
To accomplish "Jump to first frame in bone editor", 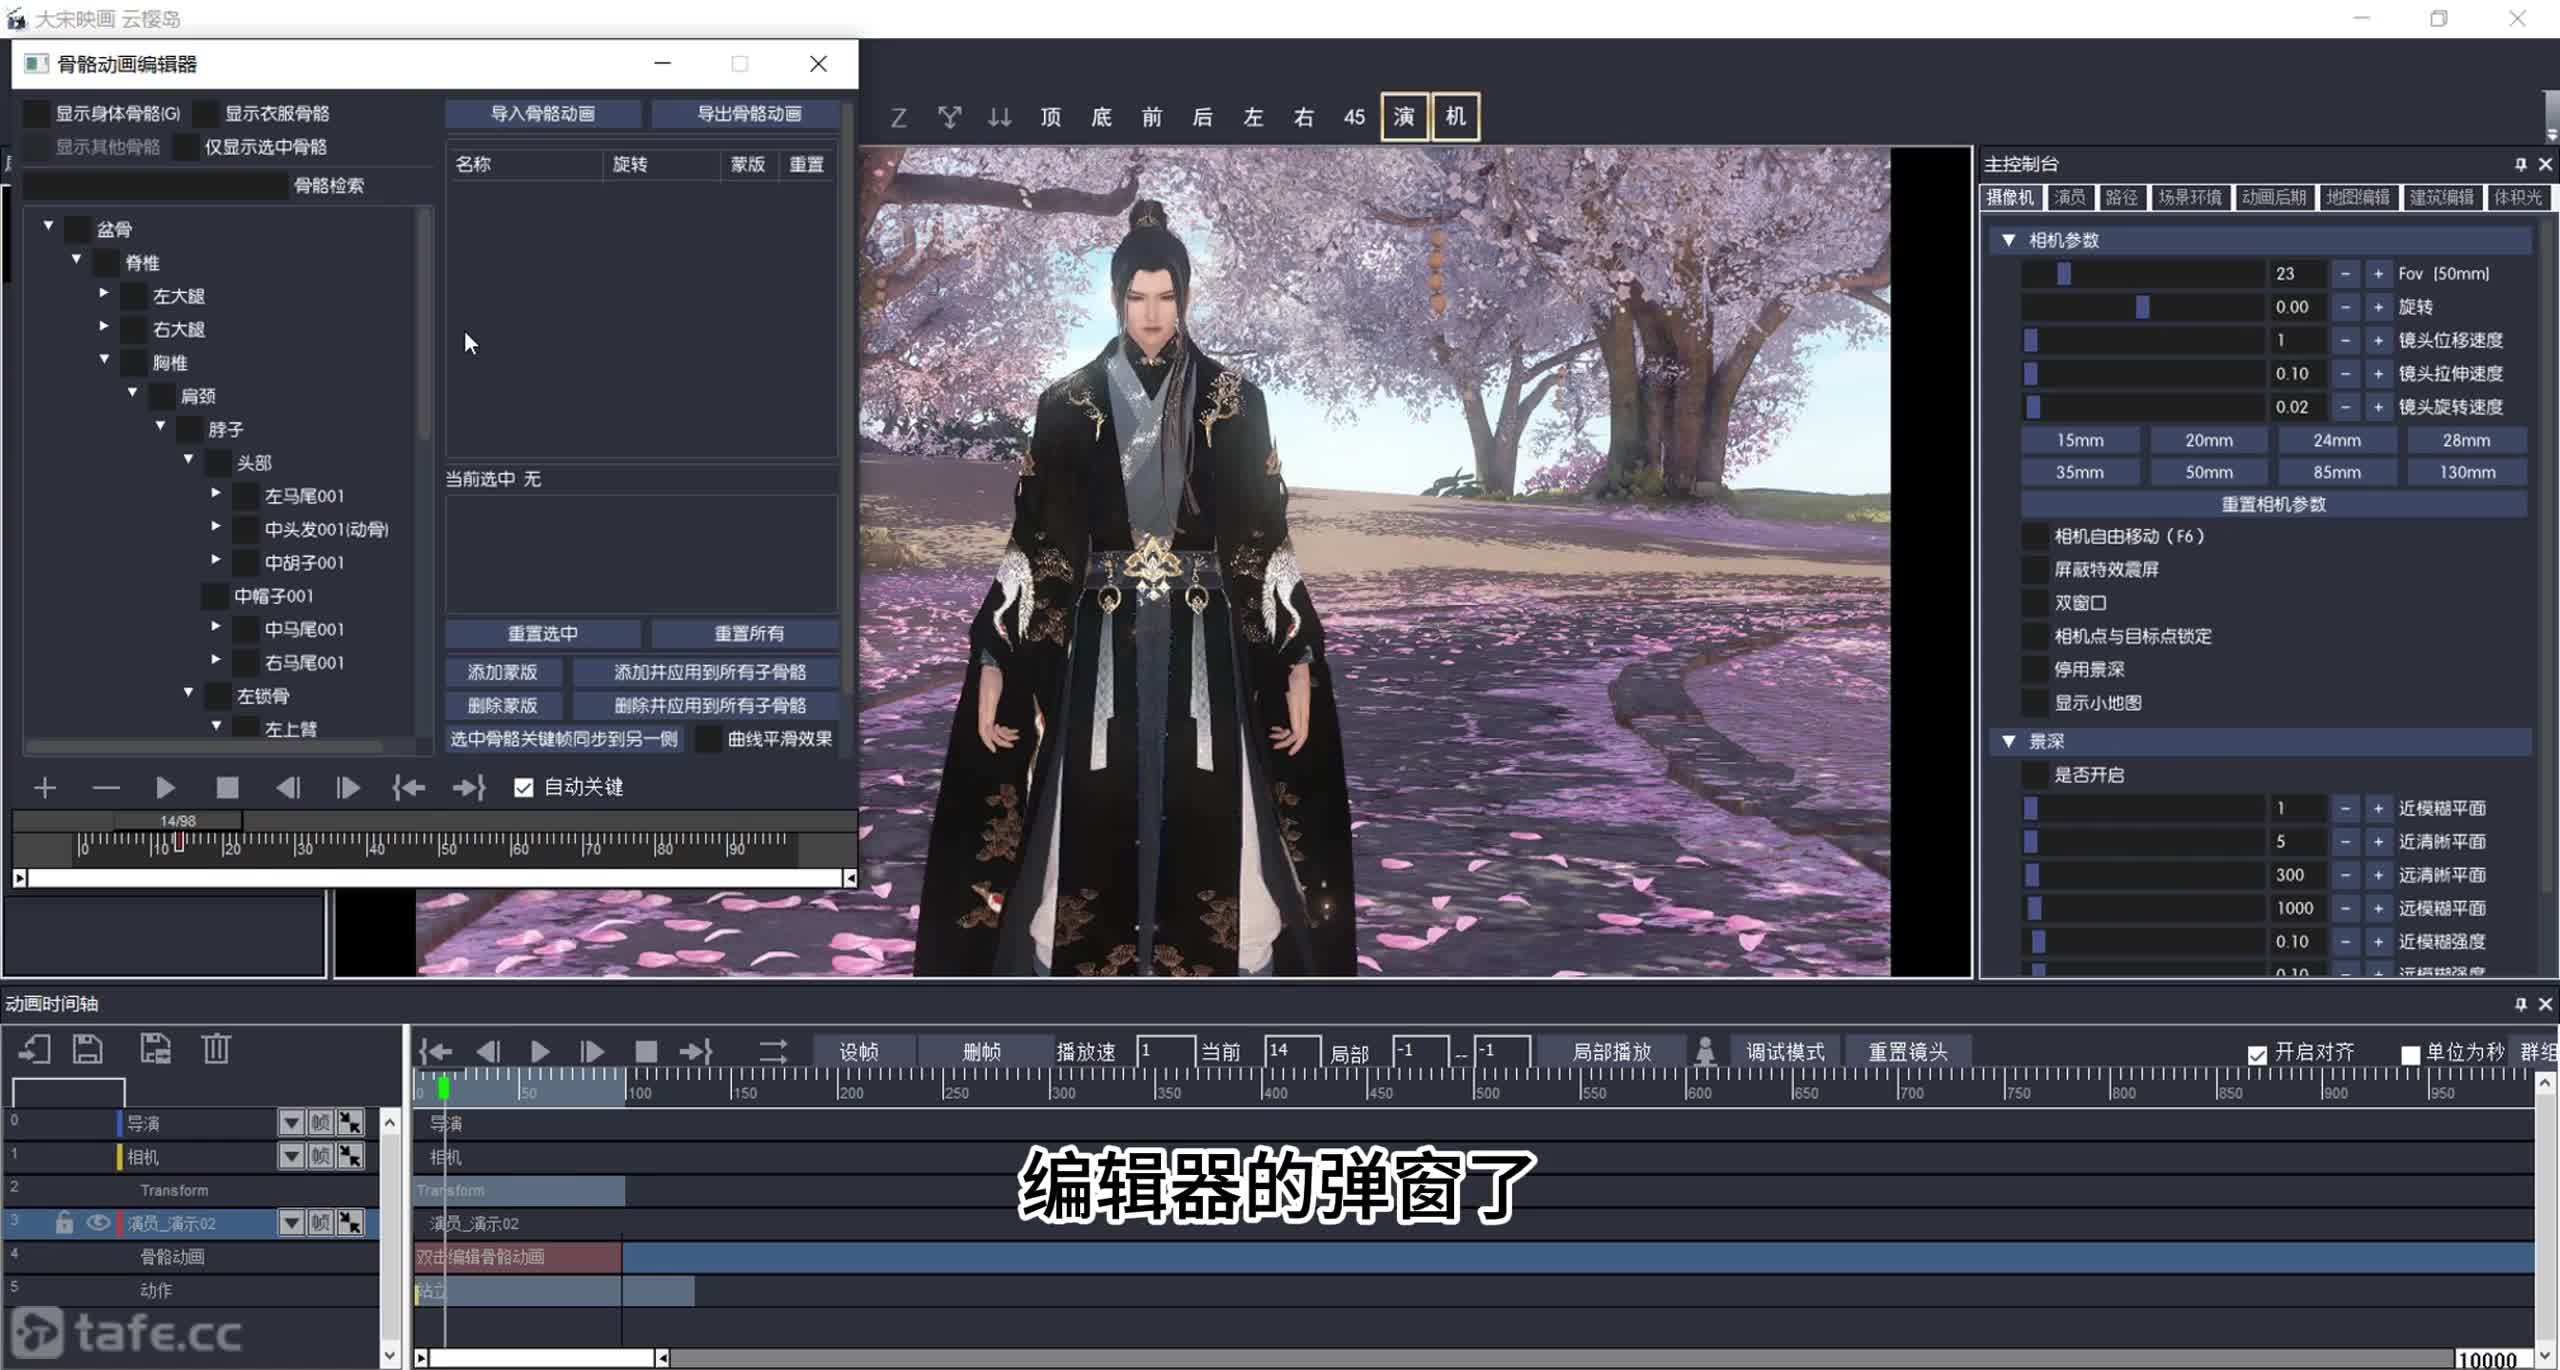I will pos(408,788).
